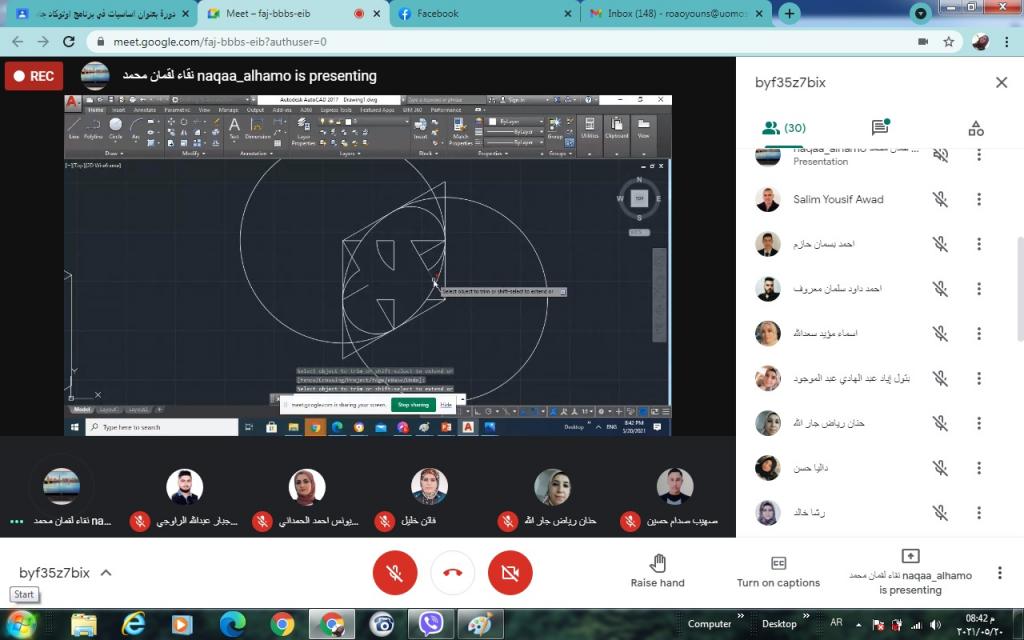Toggle the camera off button in Meet
Image resolution: width=1024 pixels, height=640 pixels.
tap(510, 573)
